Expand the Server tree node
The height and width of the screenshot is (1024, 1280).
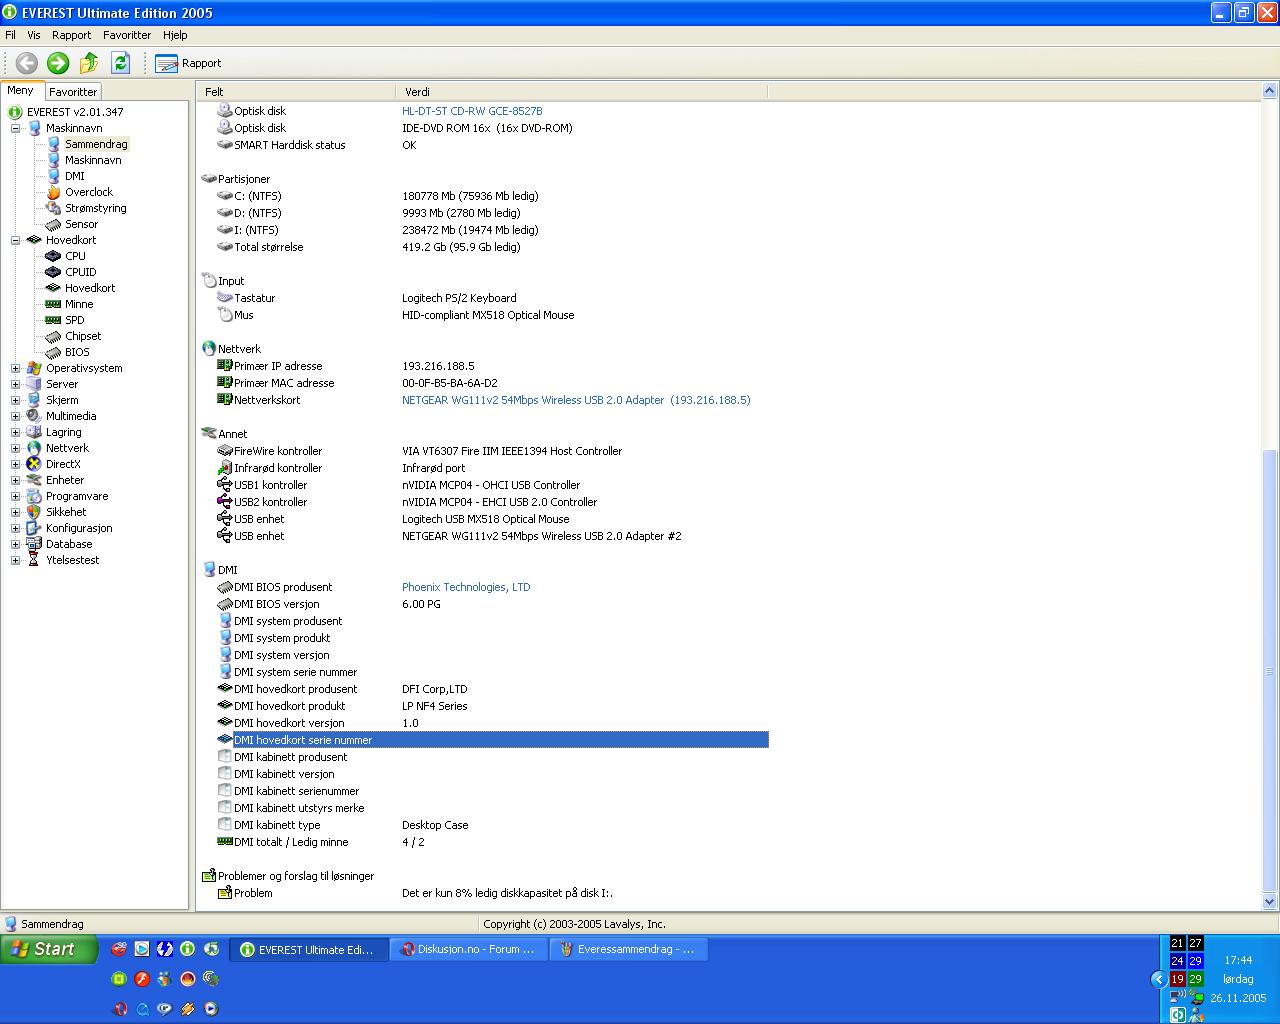tap(16, 384)
